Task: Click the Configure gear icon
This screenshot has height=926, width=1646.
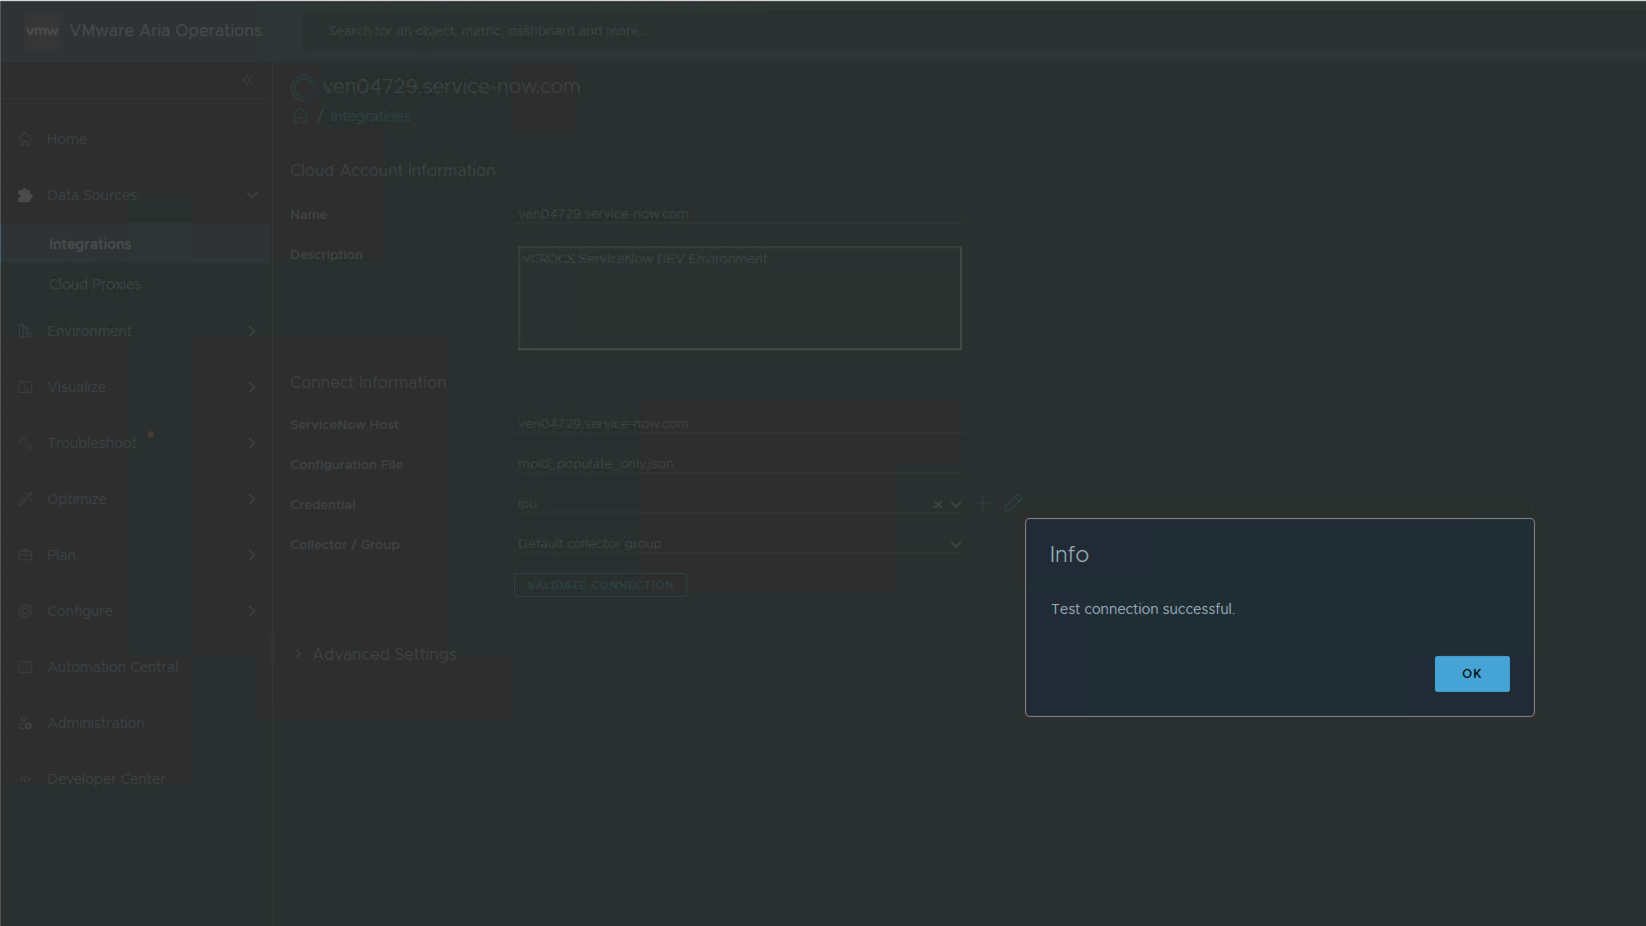Action: (x=25, y=611)
